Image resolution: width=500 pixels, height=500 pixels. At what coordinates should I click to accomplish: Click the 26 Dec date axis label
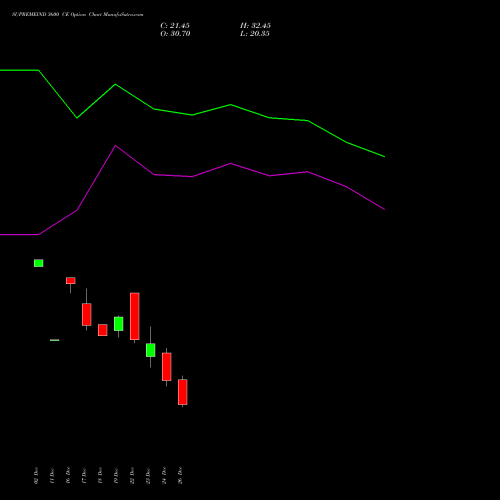point(180,476)
